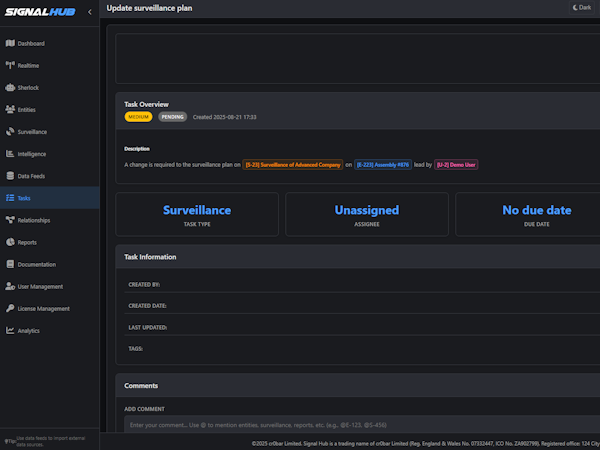Click the SignalHub logo
Image resolution: width=600 pixels, height=450 pixels.
click(40, 12)
